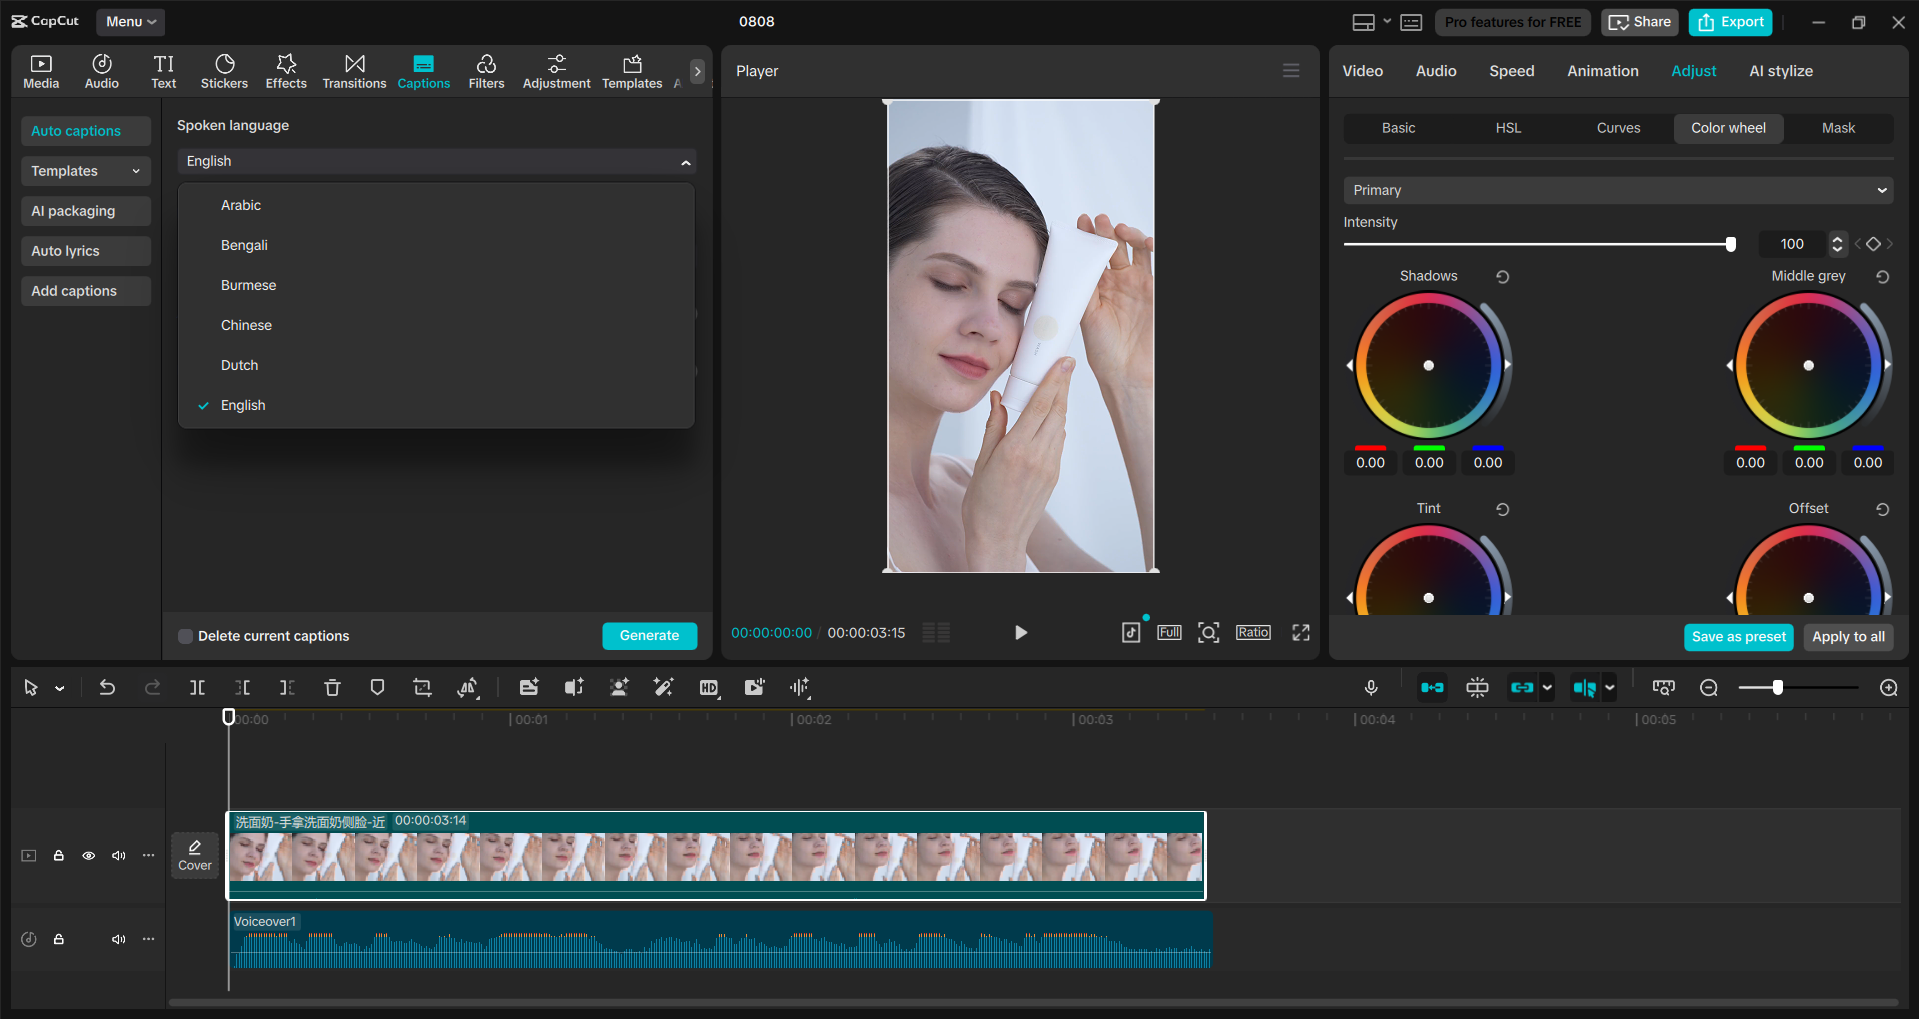The image size is (1919, 1019).
Task: Start recording a voiceover with the microphone
Action: (1370, 687)
